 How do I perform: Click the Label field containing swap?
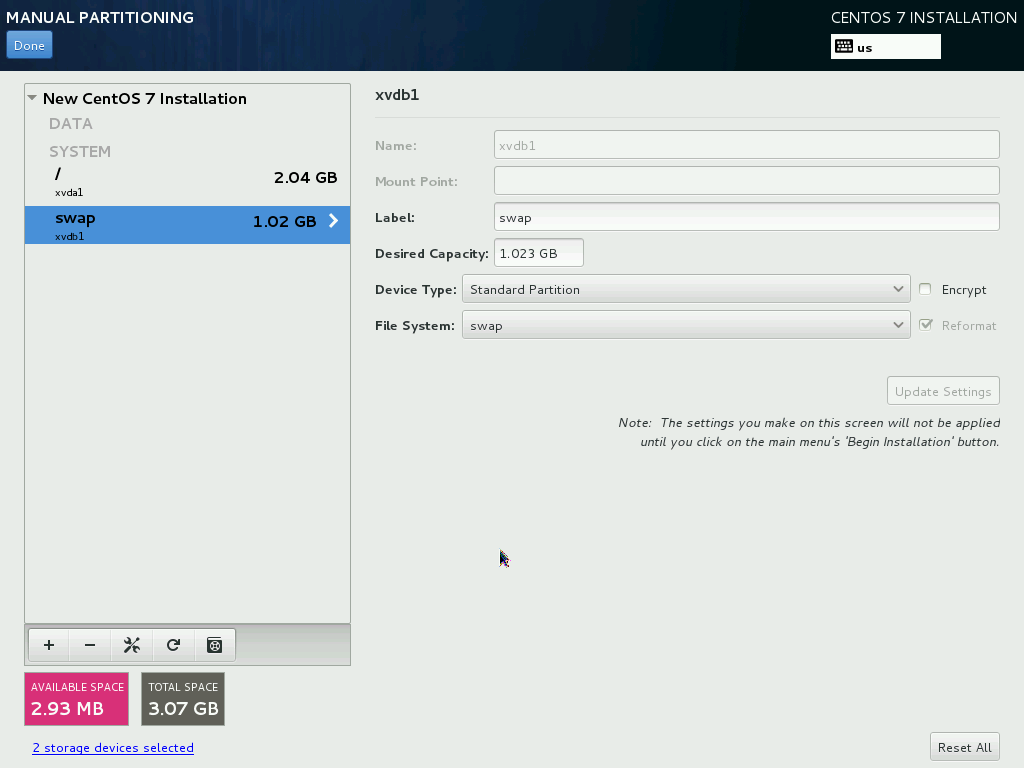coord(746,217)
